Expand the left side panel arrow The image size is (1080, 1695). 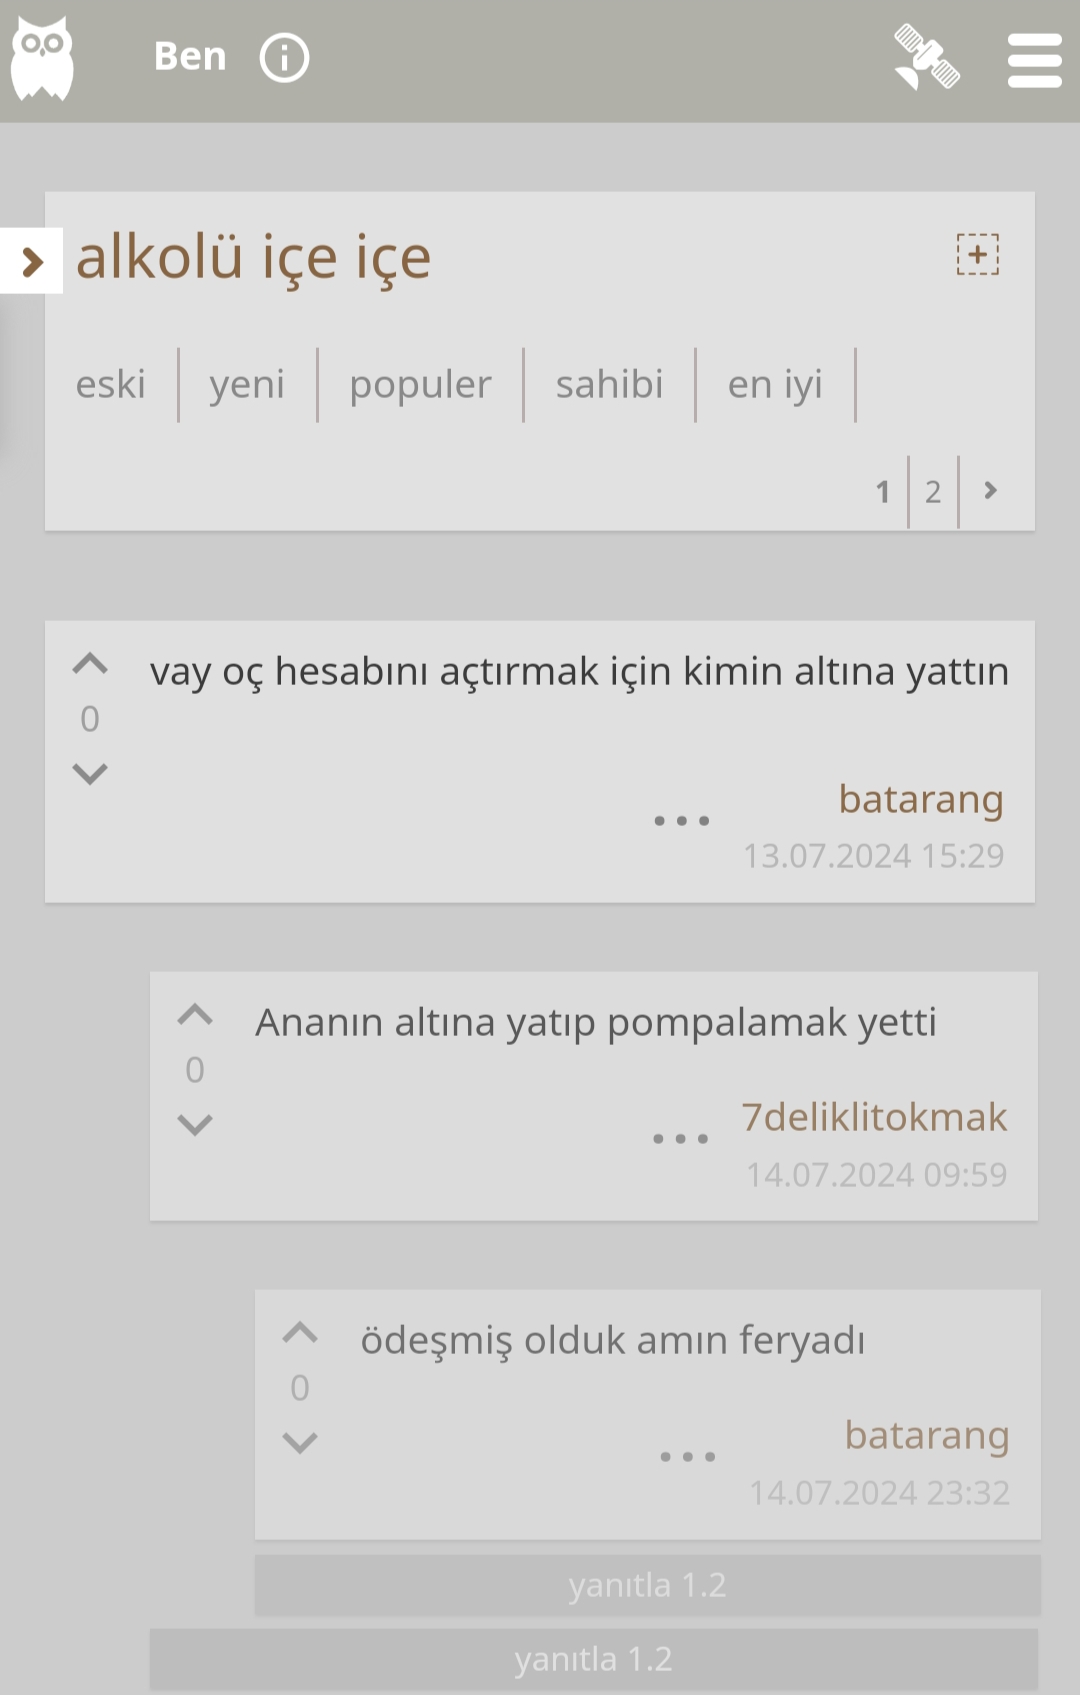31,261
